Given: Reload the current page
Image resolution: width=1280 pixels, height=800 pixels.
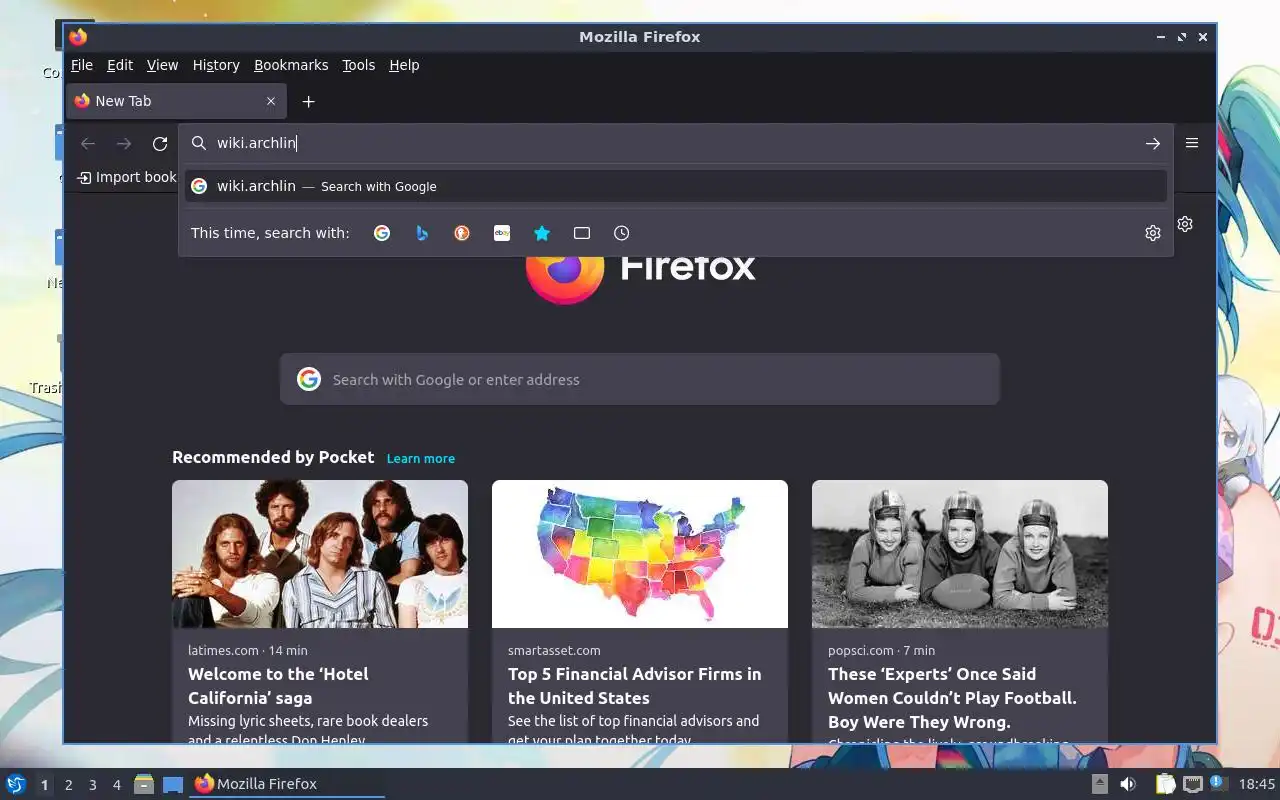Looking at the screenshot, I should (x=160, y=144).
